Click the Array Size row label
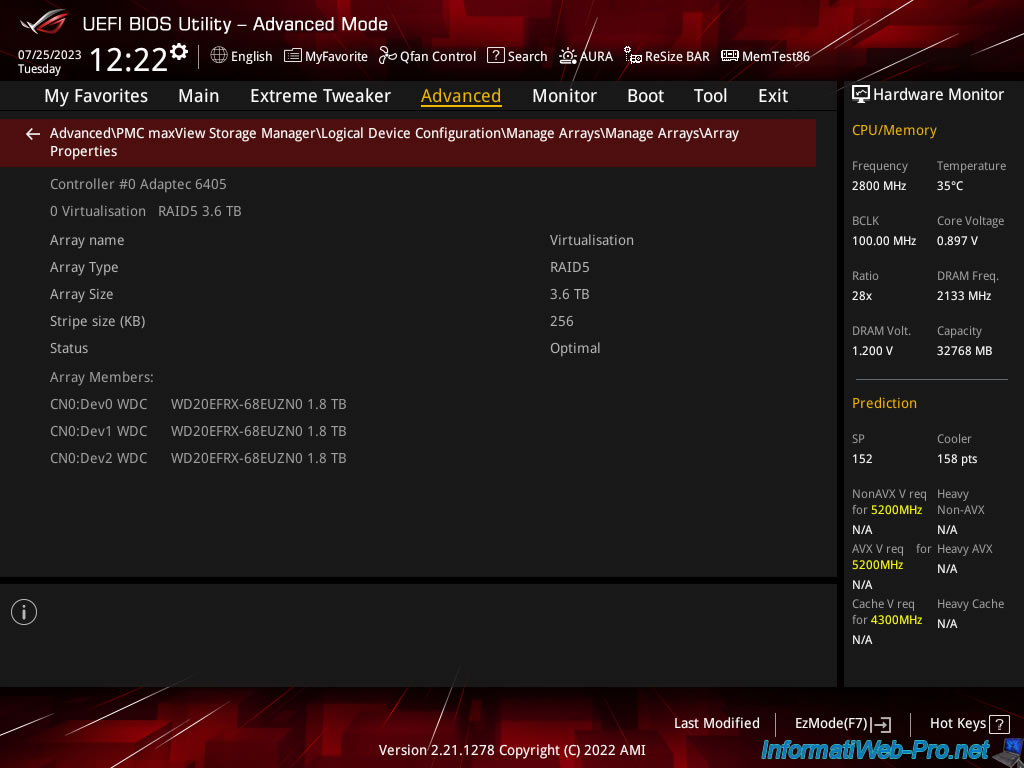 pyautogui.click(x=82, y=294)
